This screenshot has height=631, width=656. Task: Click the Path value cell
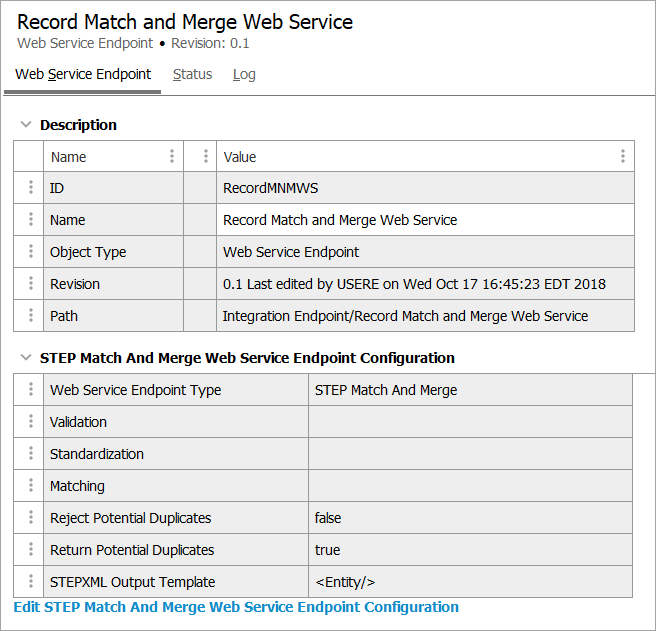pos(426,316)
